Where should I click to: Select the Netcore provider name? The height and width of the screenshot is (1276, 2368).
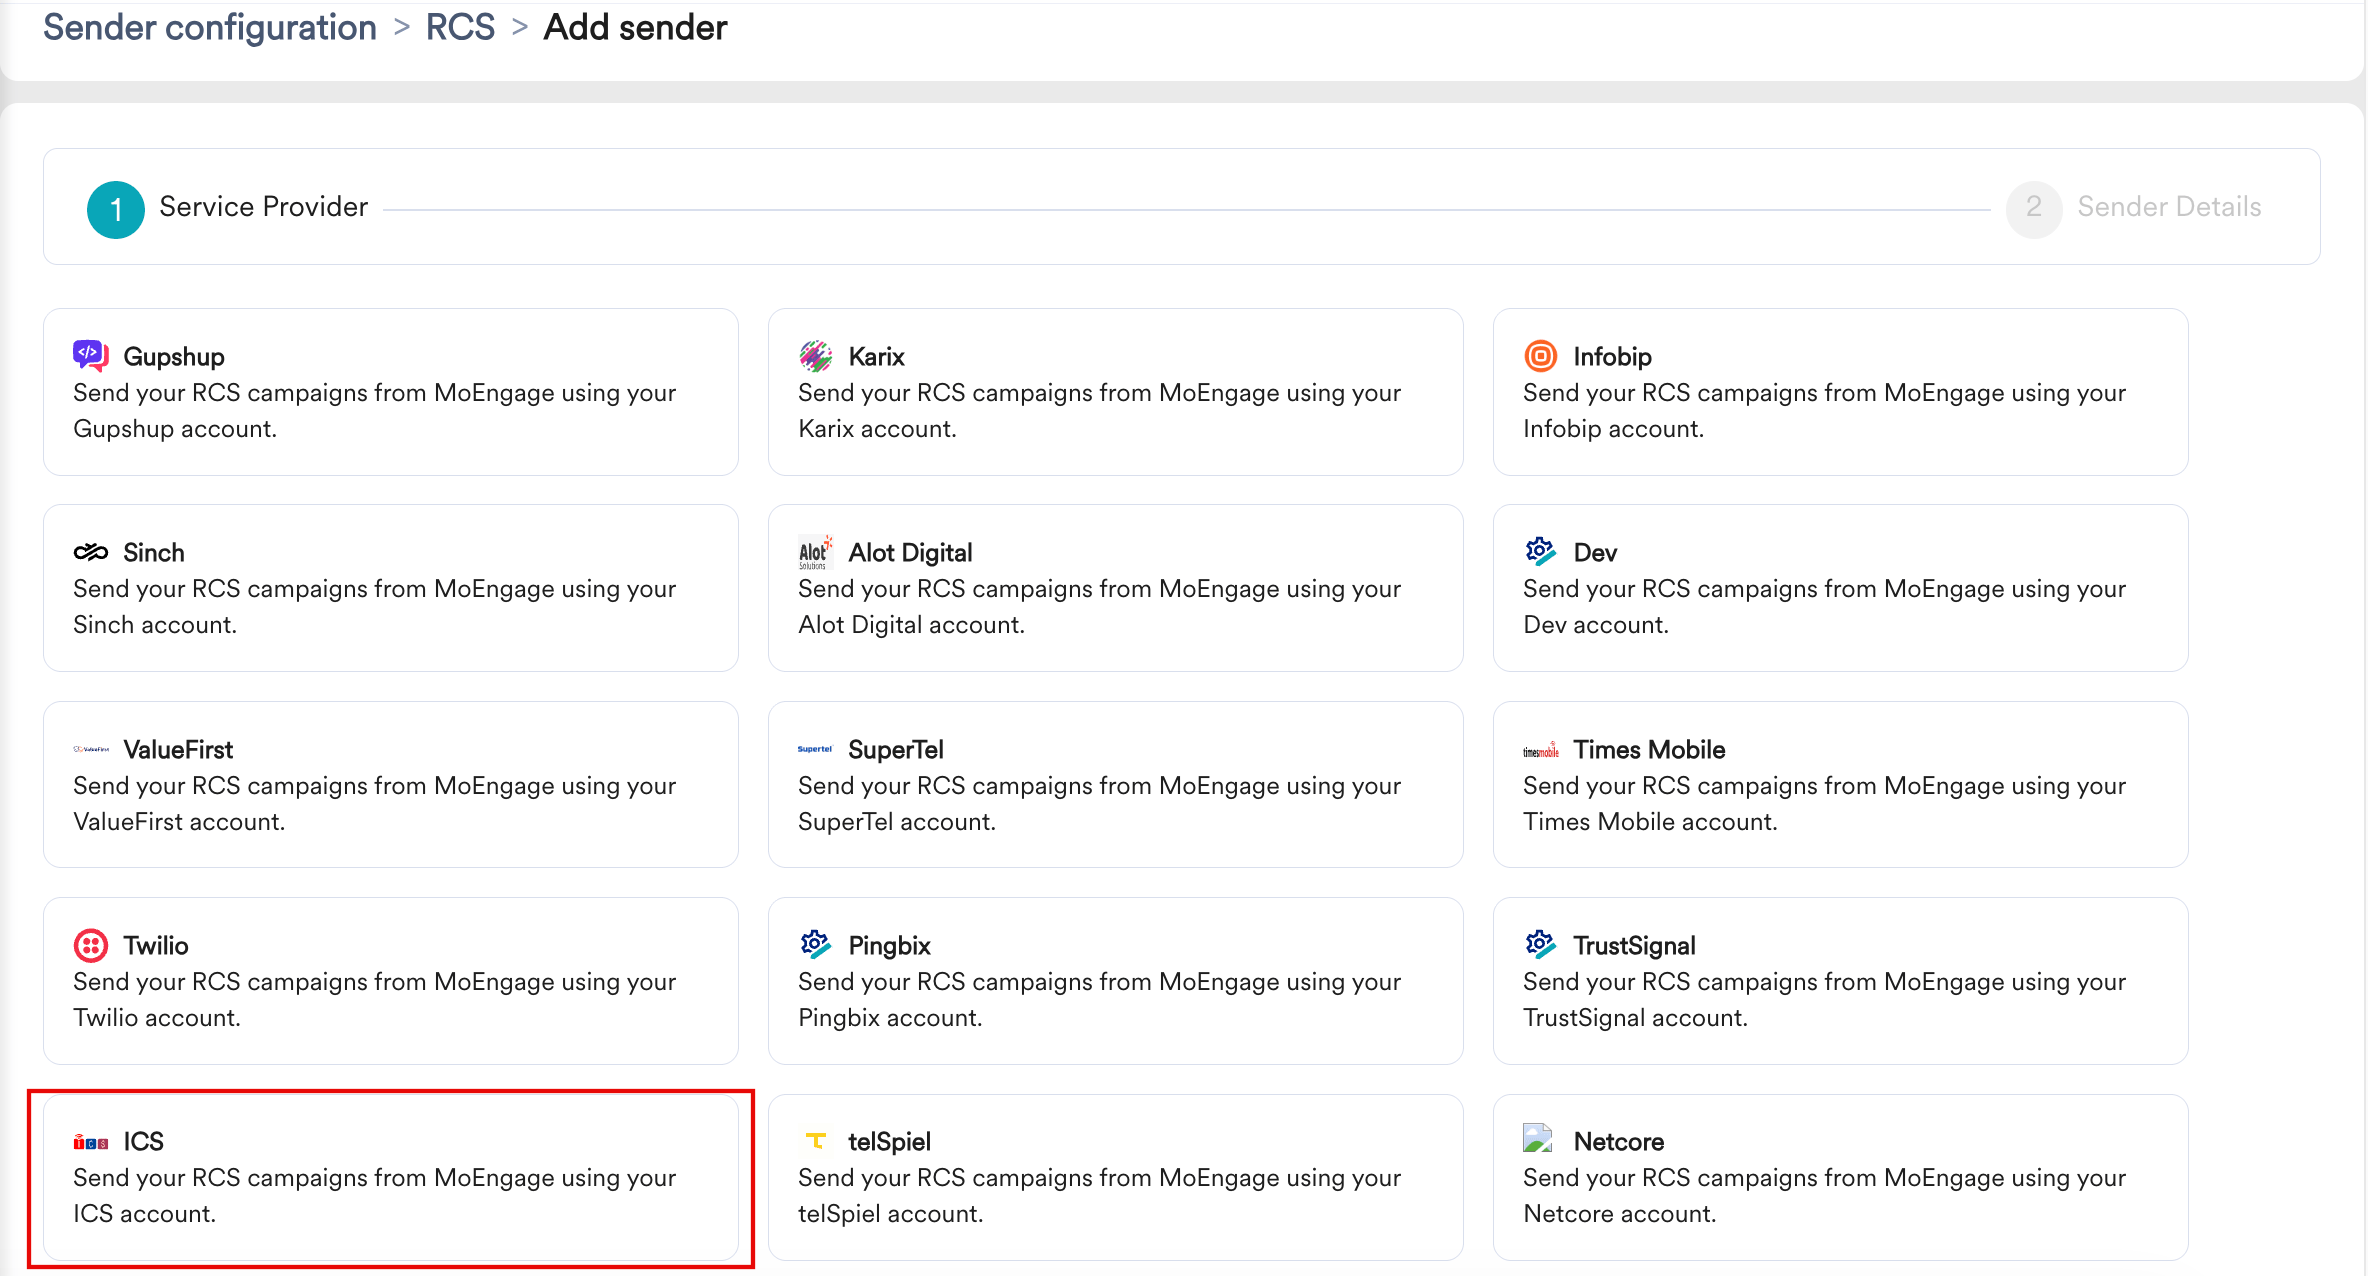click(1618, 1141)
